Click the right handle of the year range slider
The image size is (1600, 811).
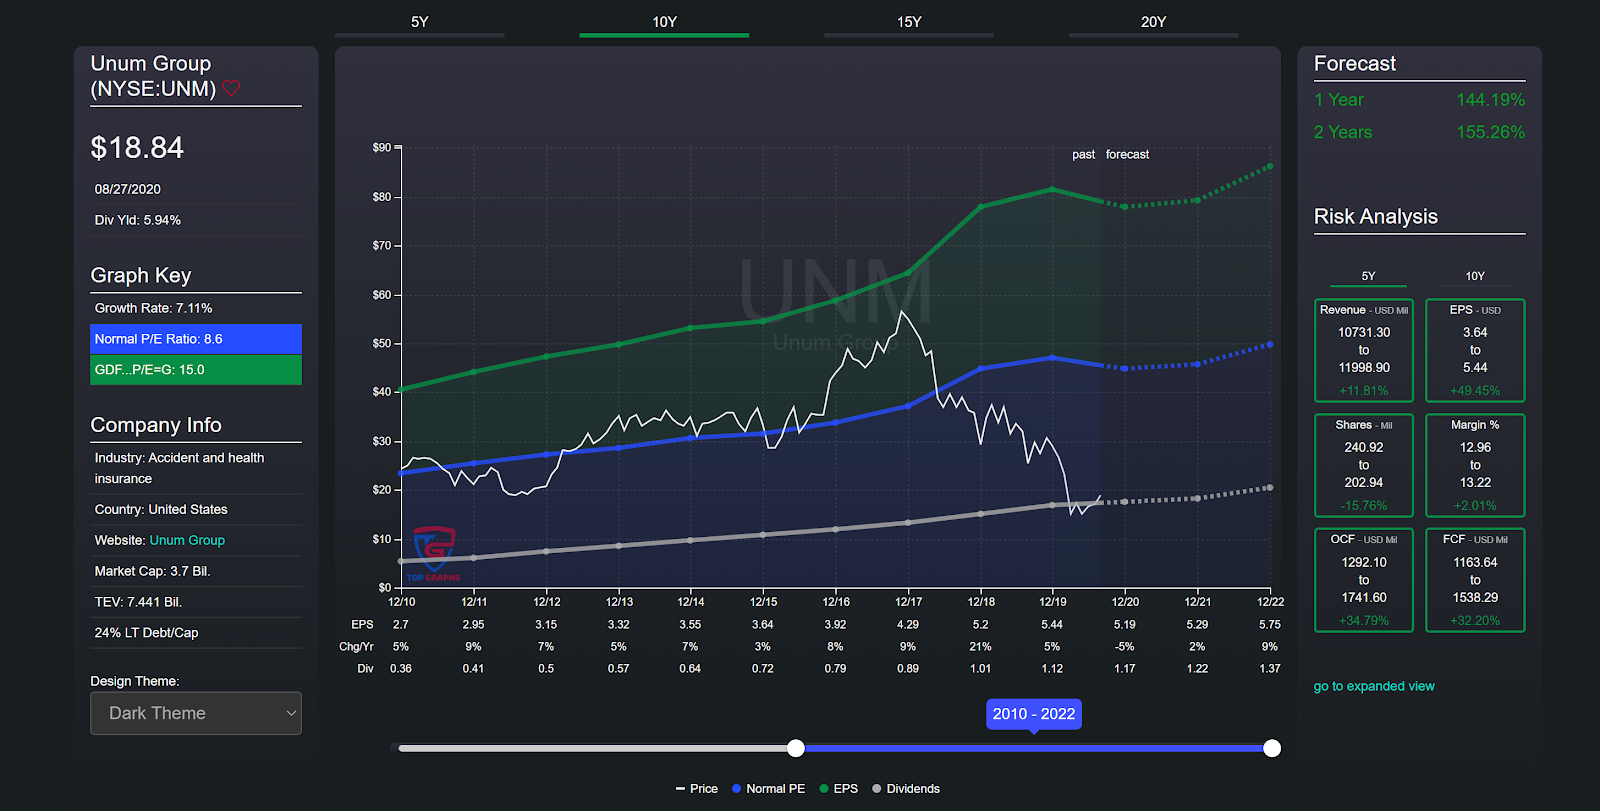pyautogui.click(x=1272, y=748)
